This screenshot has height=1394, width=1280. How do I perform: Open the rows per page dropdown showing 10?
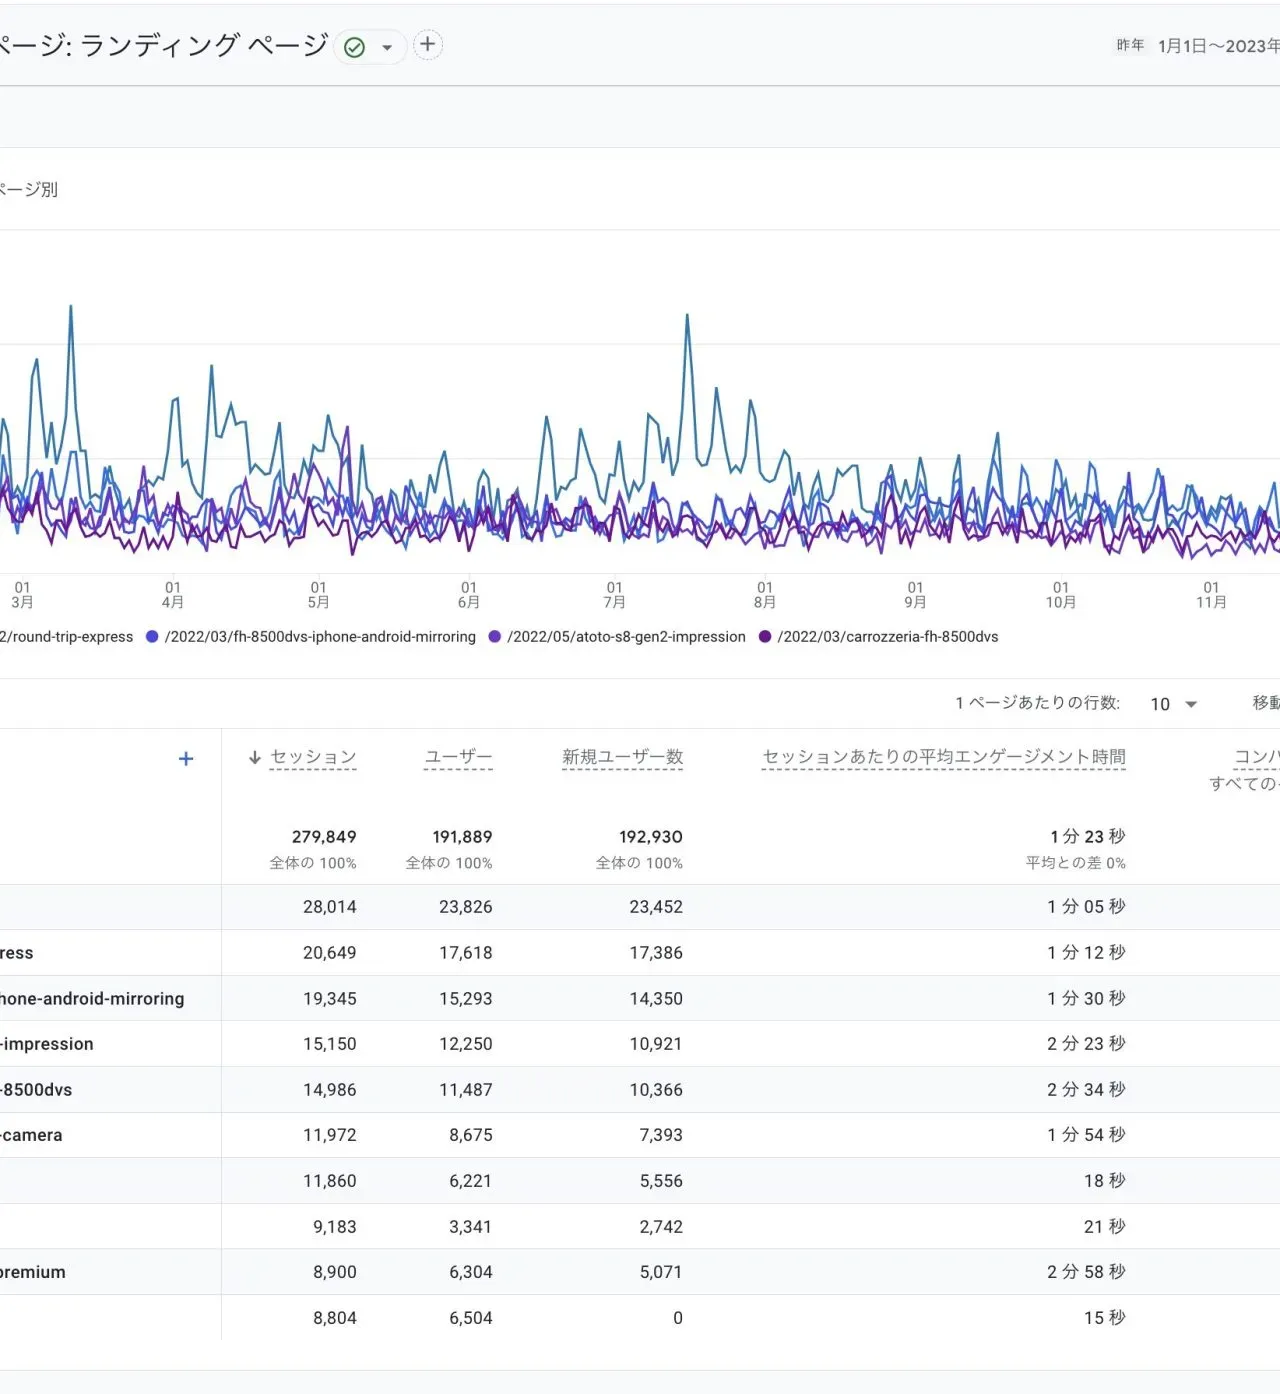pos(1174,704)
